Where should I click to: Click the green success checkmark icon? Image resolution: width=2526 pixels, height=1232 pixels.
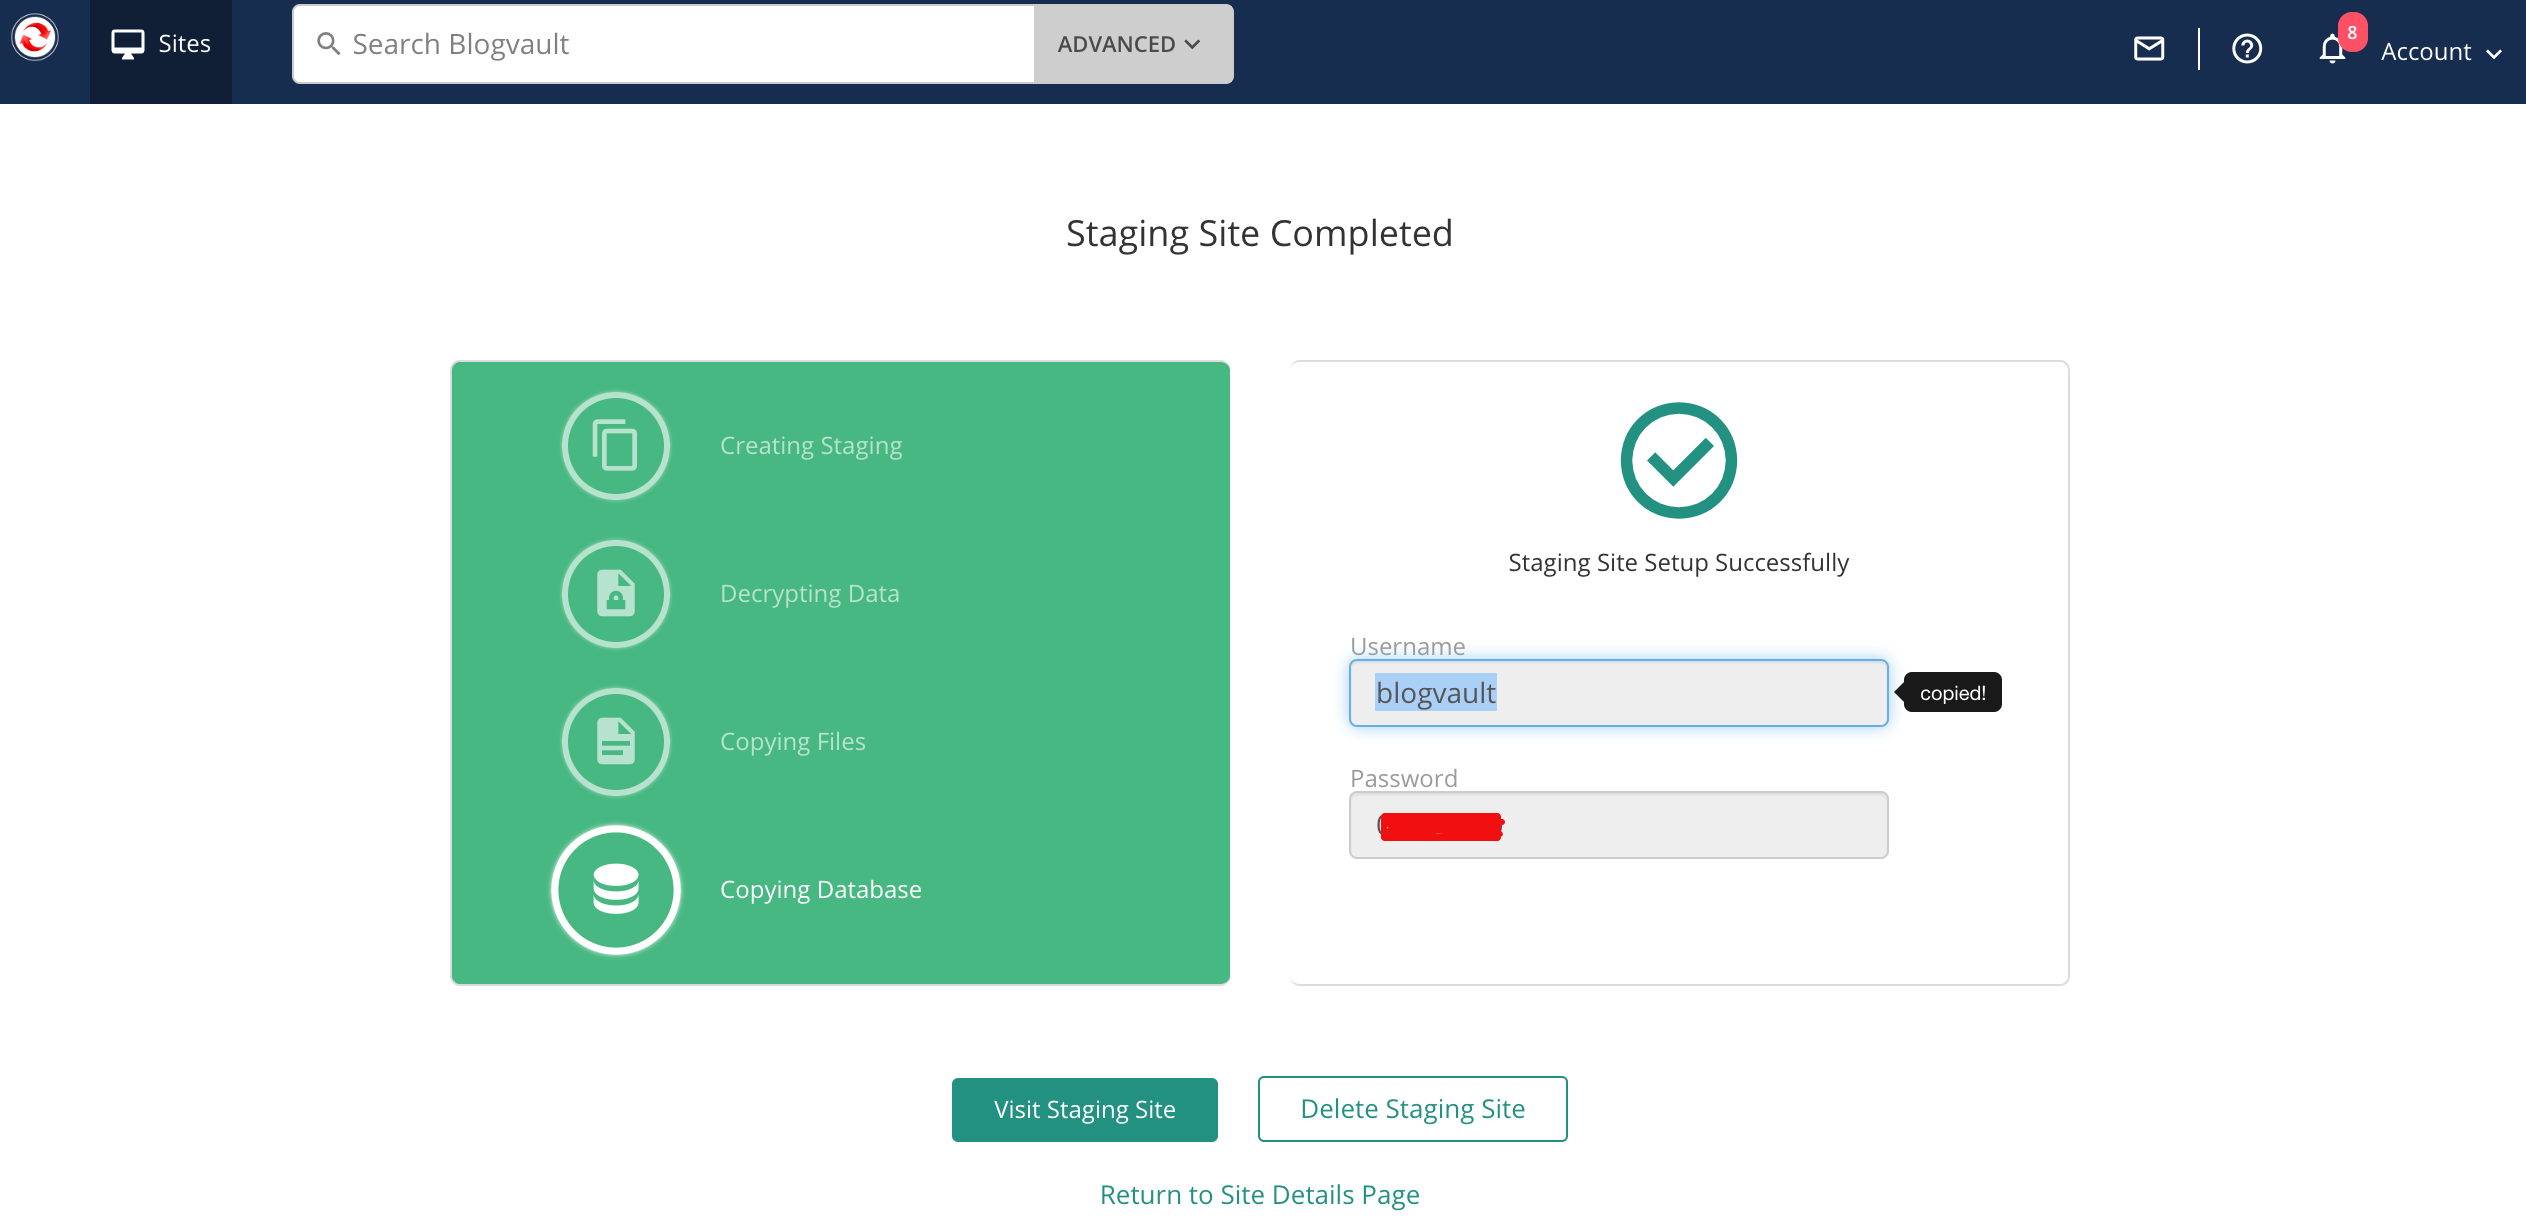1678,461
